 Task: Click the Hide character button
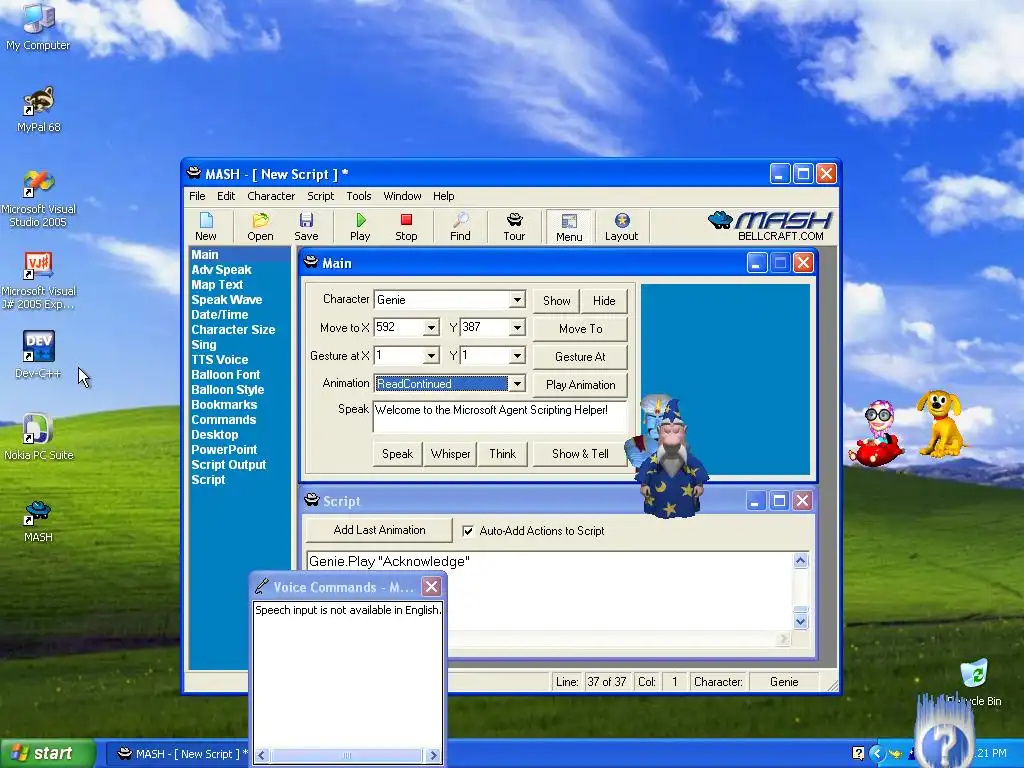pos(604,300)
